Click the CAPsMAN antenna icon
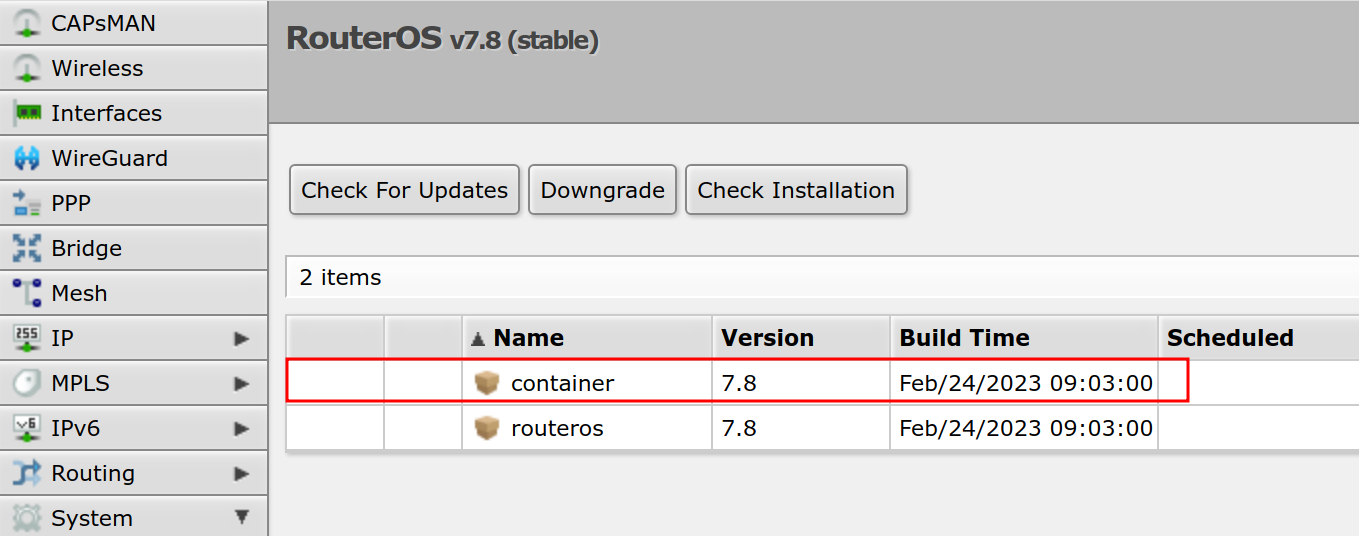 [x=27, y=24]
